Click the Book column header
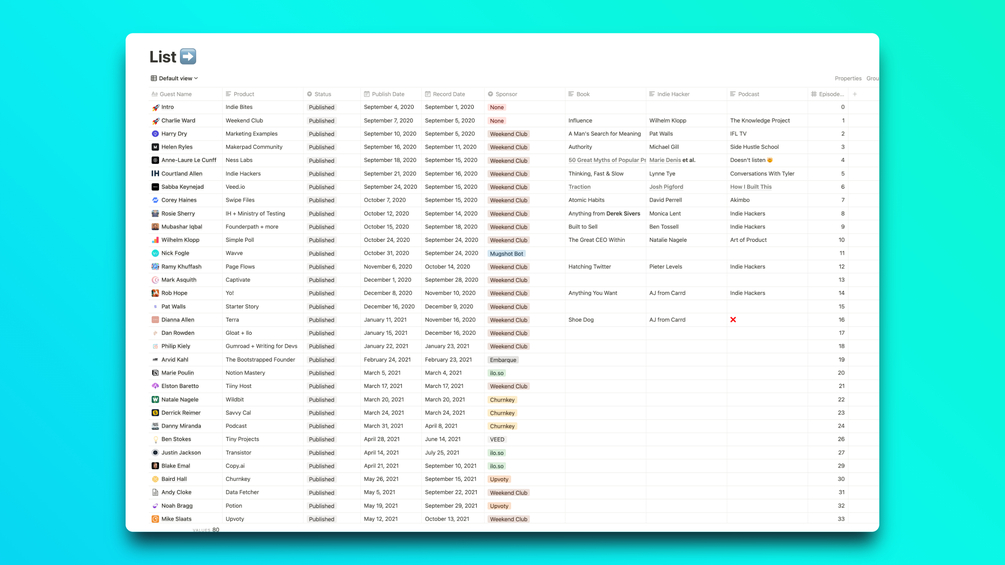The width and height of the screenshot is (1005, 565). coord(579,94)
